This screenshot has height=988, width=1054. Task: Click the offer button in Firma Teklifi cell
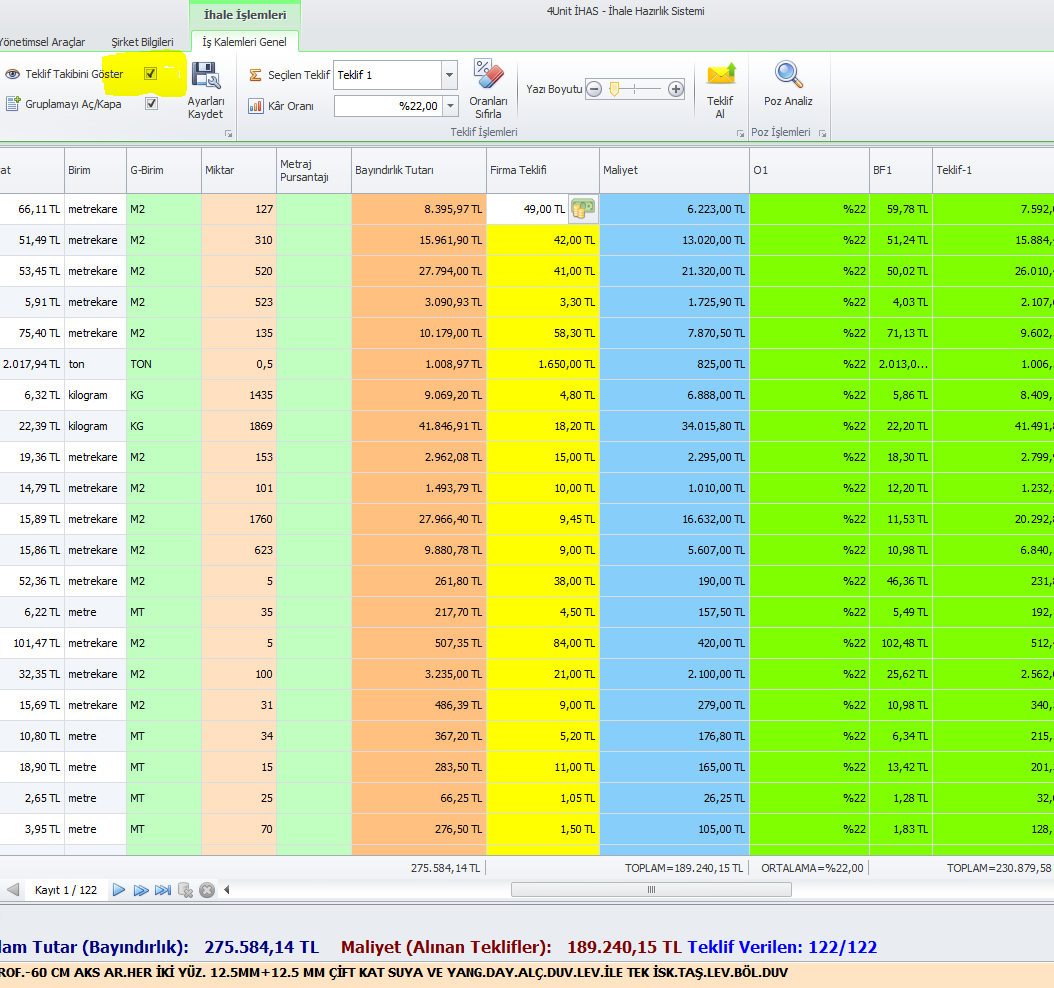pos(582,209)
